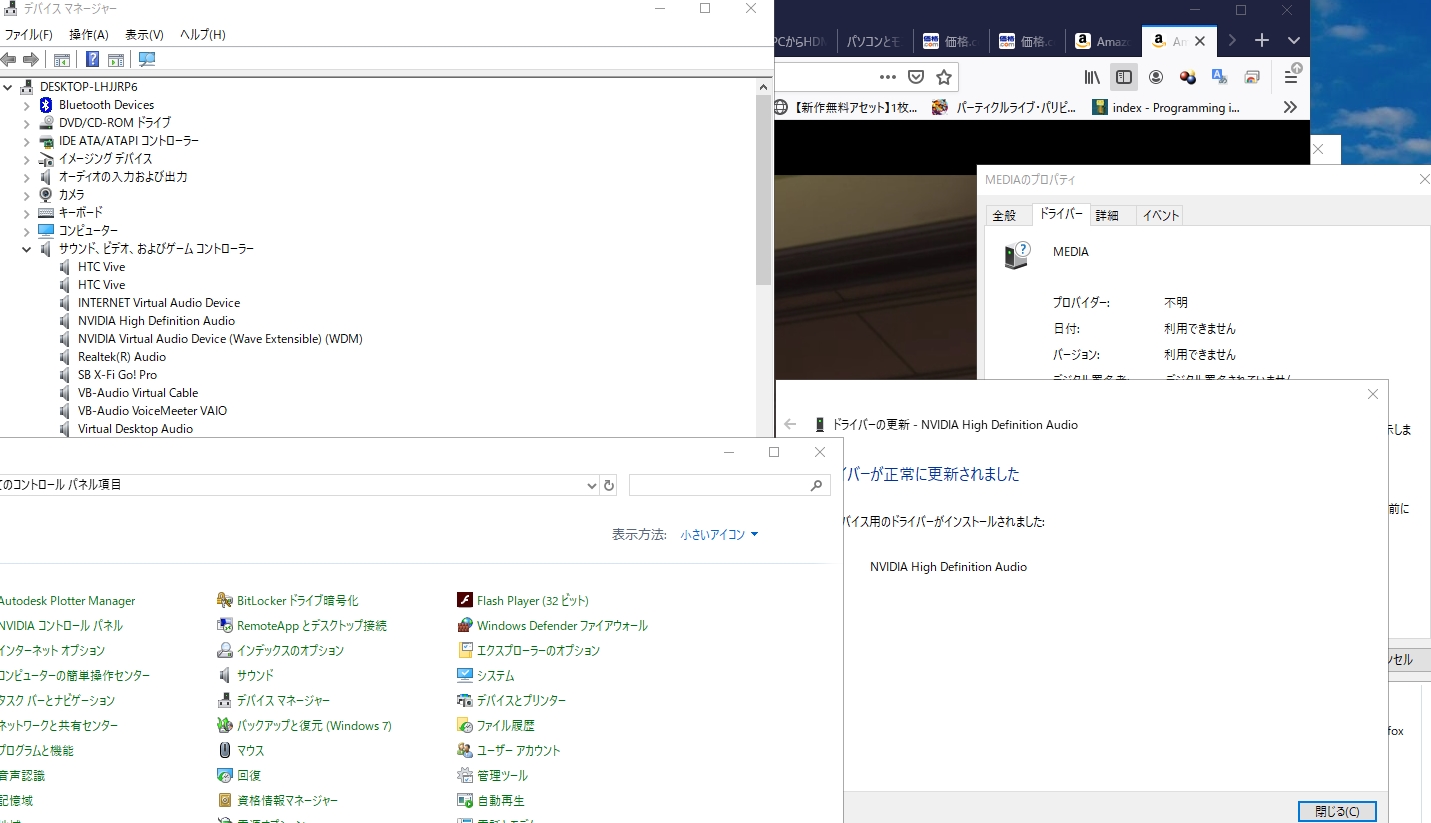
Task: Click the Forward arrow in Device Manager toolbar
Action: coord(31,59)
